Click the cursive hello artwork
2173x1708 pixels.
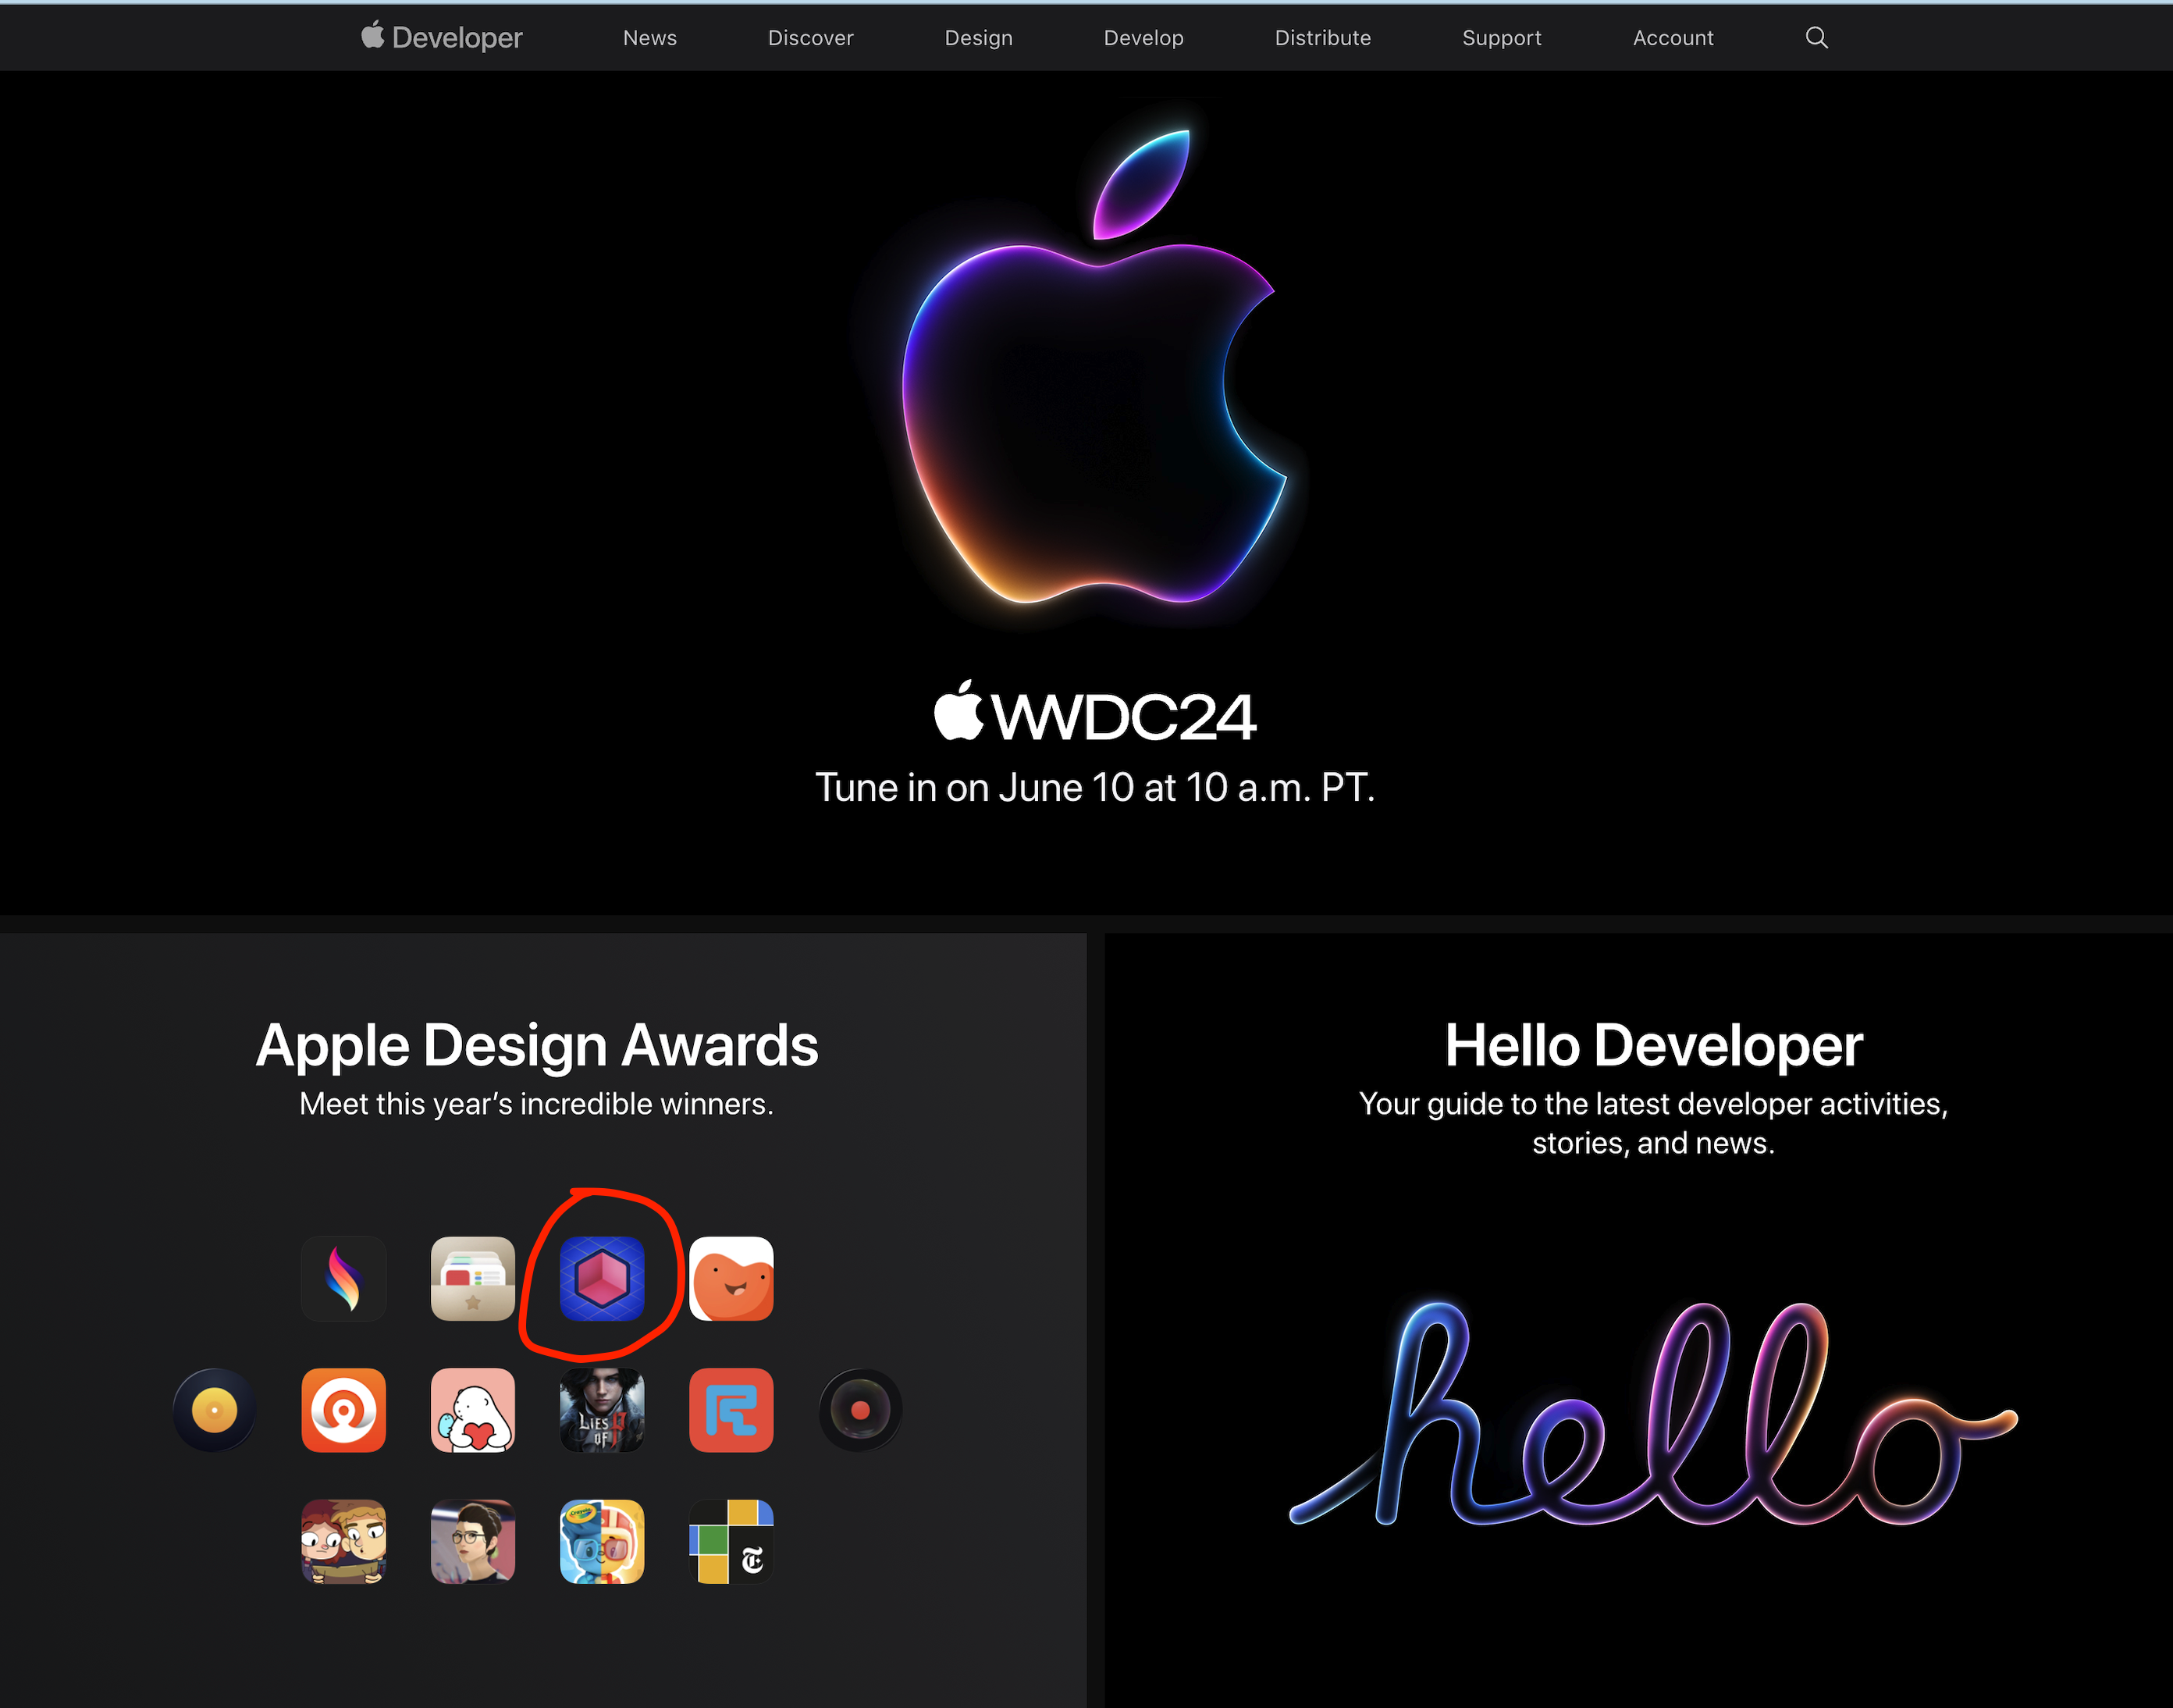click(x=1654, y=1413)
